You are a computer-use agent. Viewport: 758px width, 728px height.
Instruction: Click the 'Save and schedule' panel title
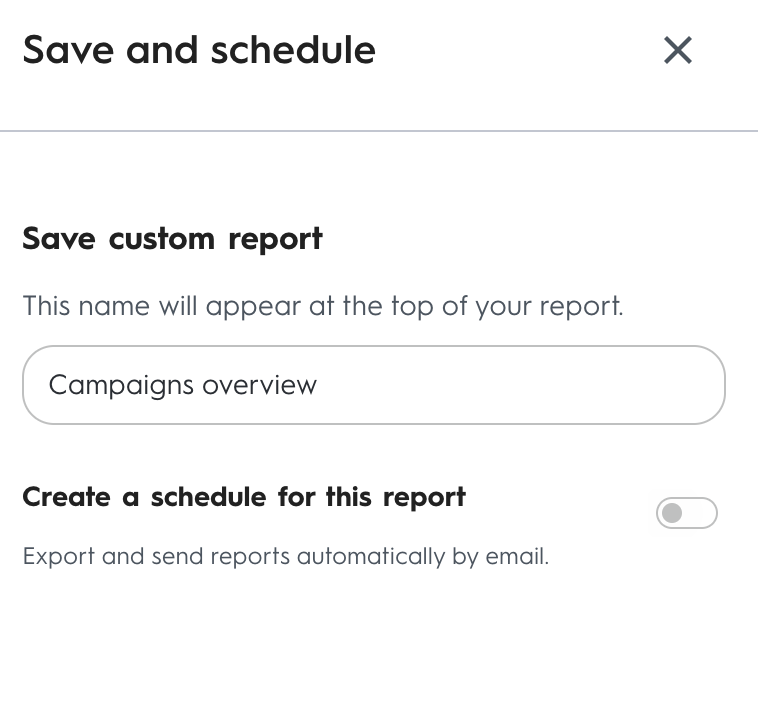tap(199, 50)
